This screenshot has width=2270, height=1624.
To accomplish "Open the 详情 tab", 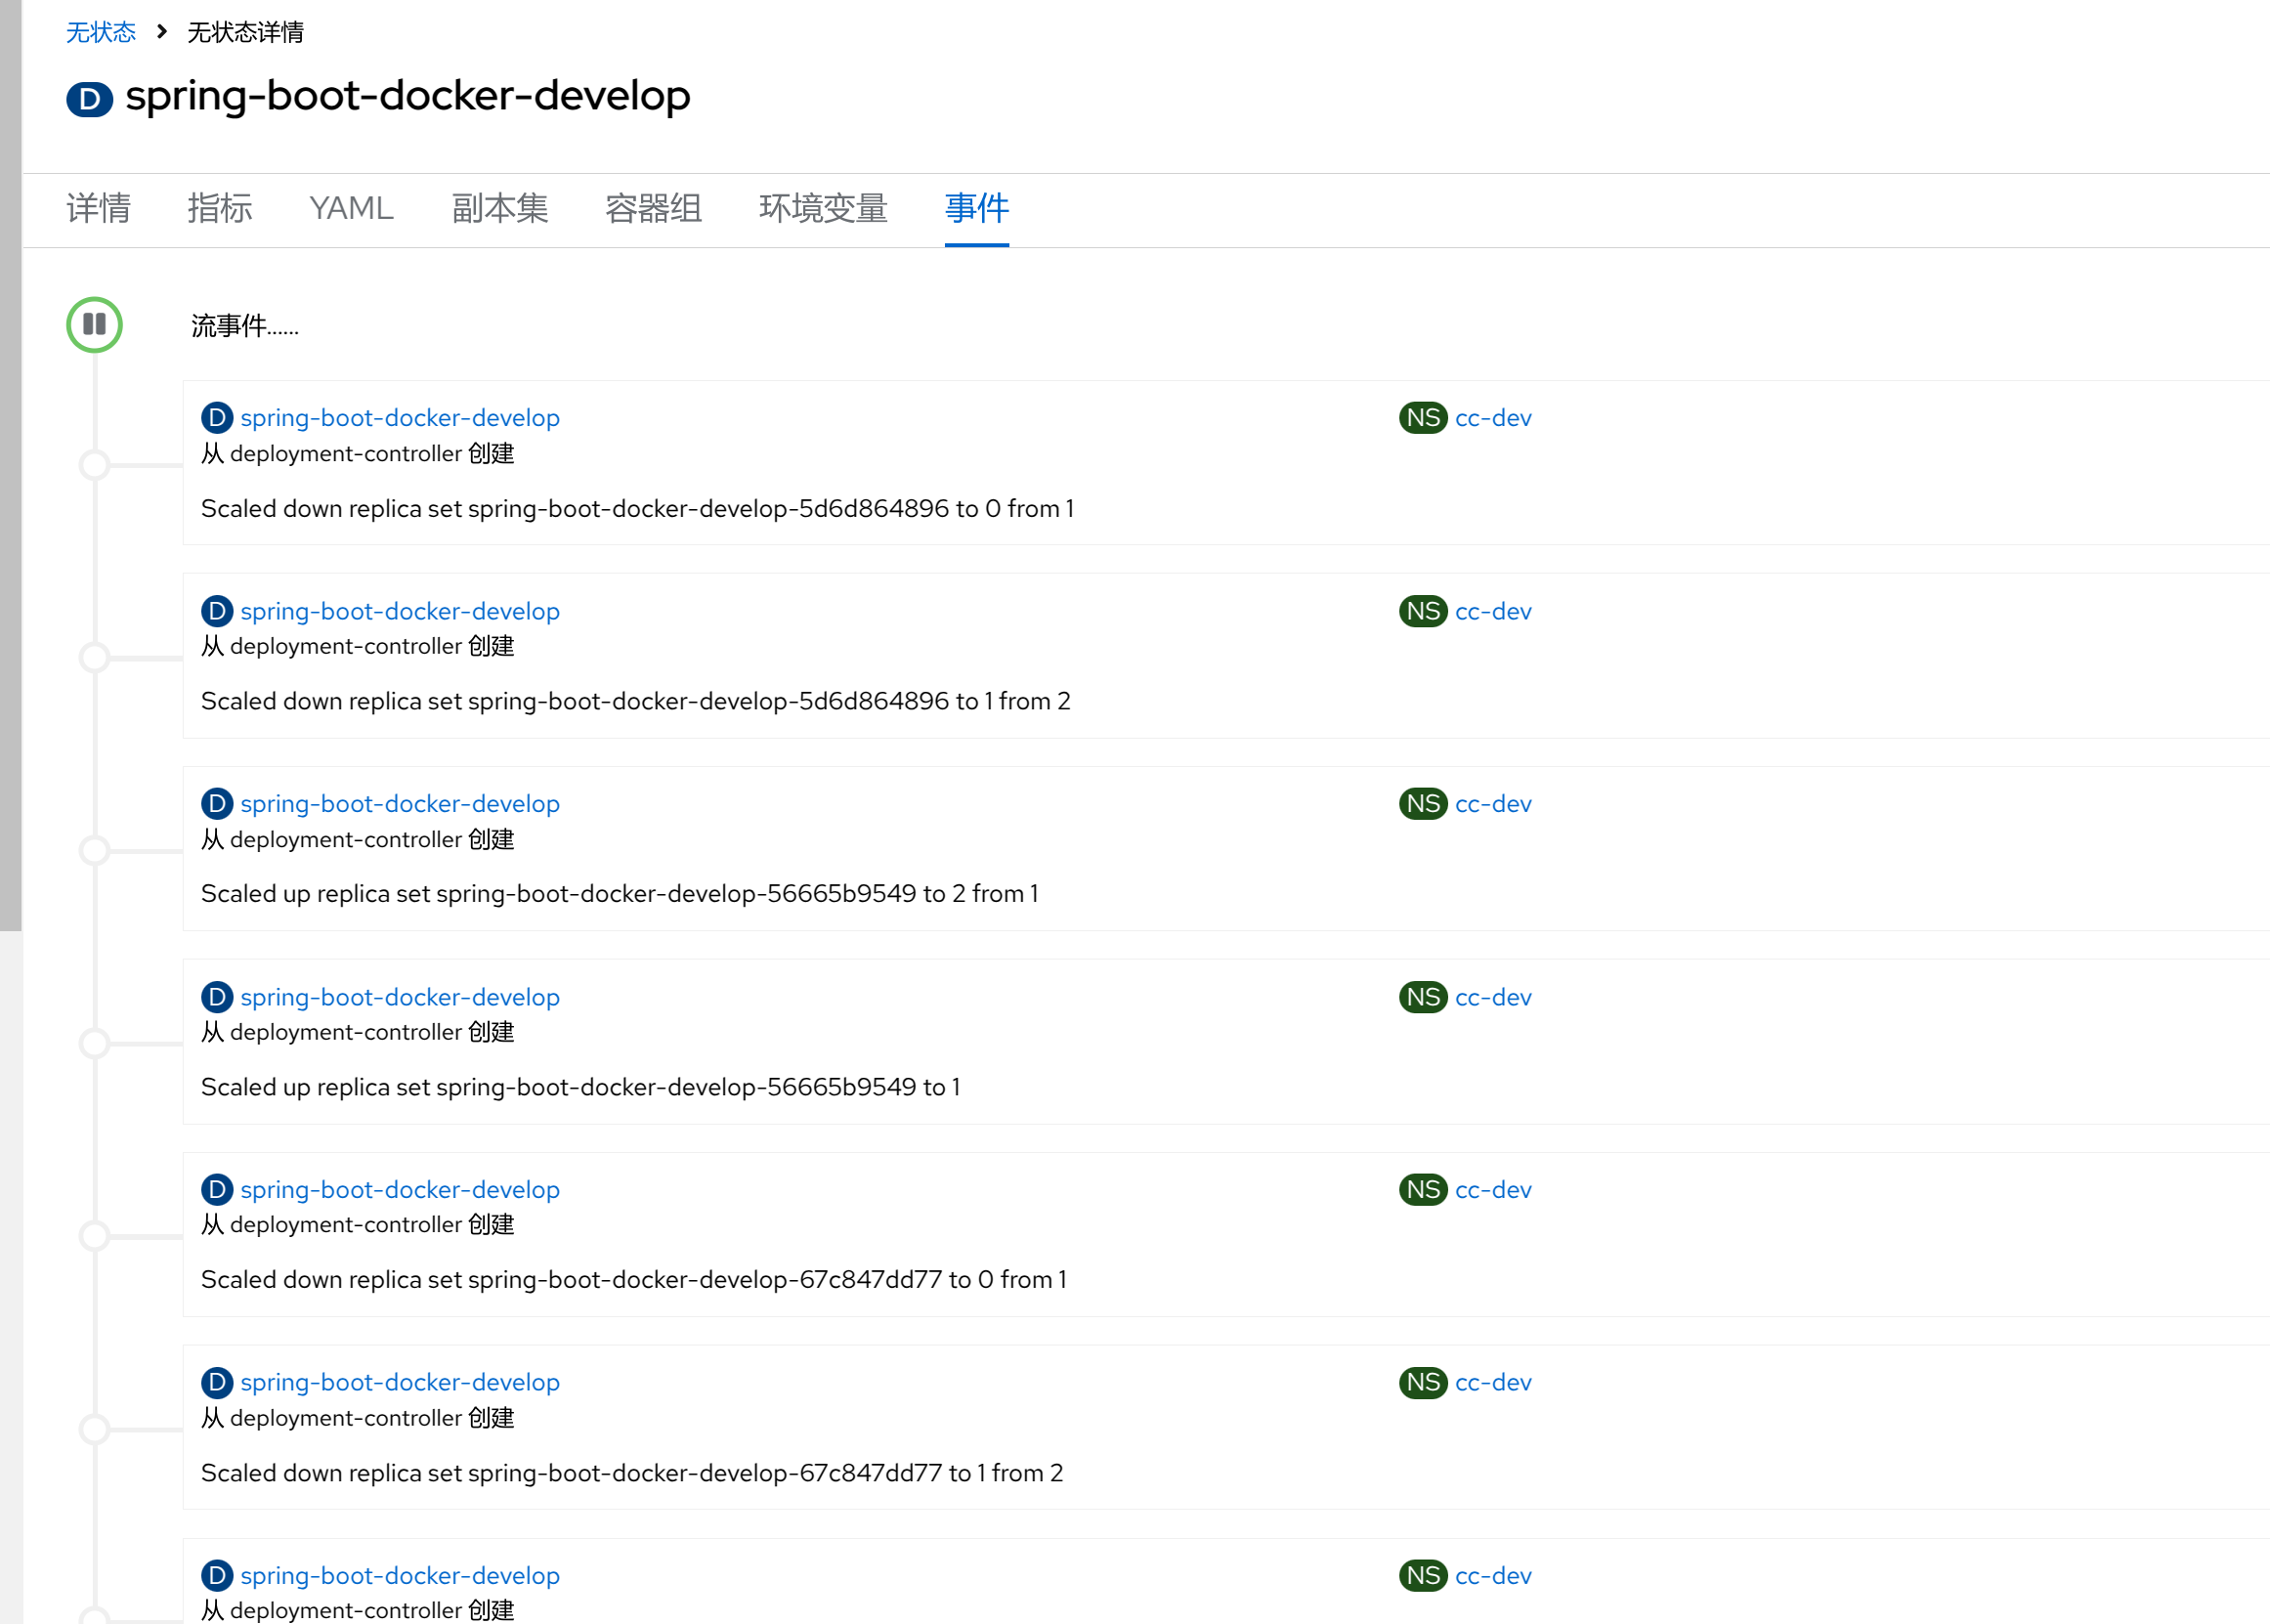I will click(98, 208).
